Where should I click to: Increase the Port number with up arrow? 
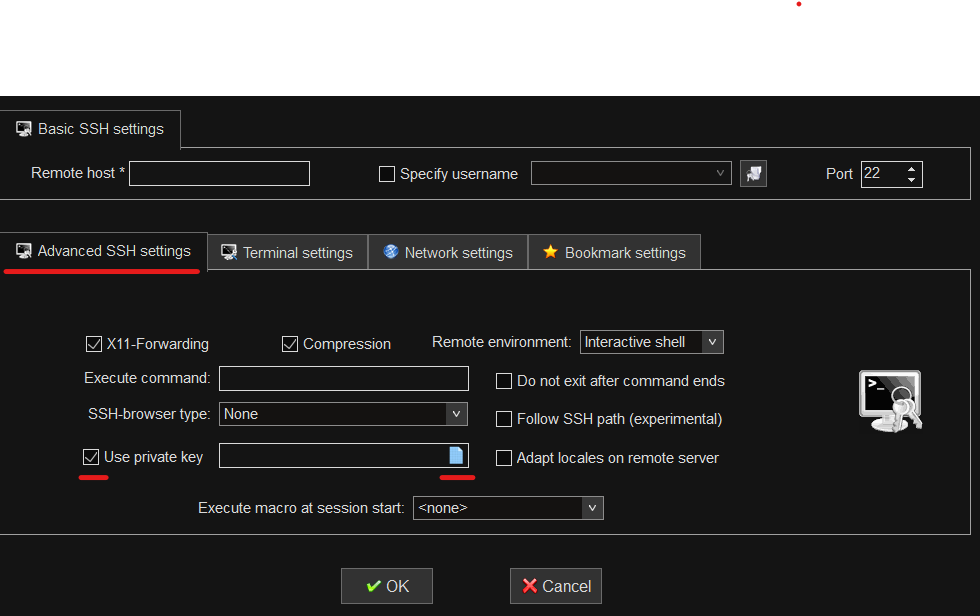coord(911,169)
